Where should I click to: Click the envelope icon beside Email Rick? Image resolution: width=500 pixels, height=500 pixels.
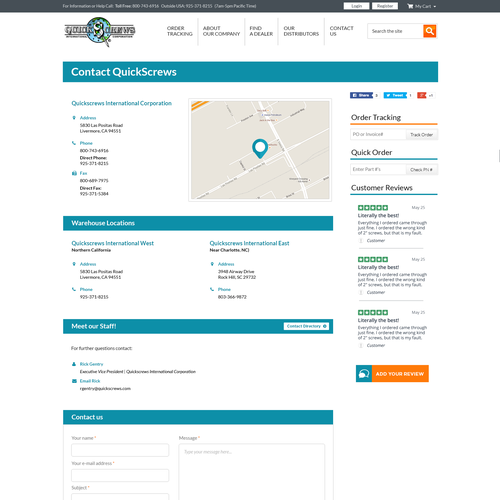point(74,381)
